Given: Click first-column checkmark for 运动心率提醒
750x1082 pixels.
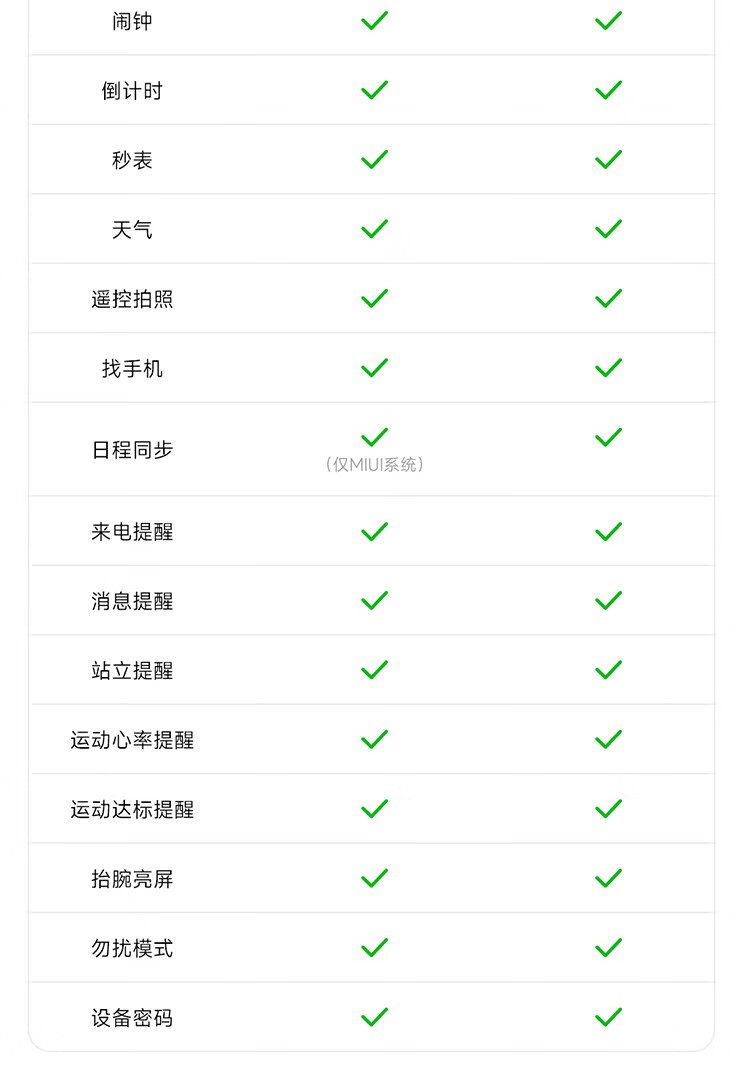Looking at the screenshot, I should coord(375,740).
